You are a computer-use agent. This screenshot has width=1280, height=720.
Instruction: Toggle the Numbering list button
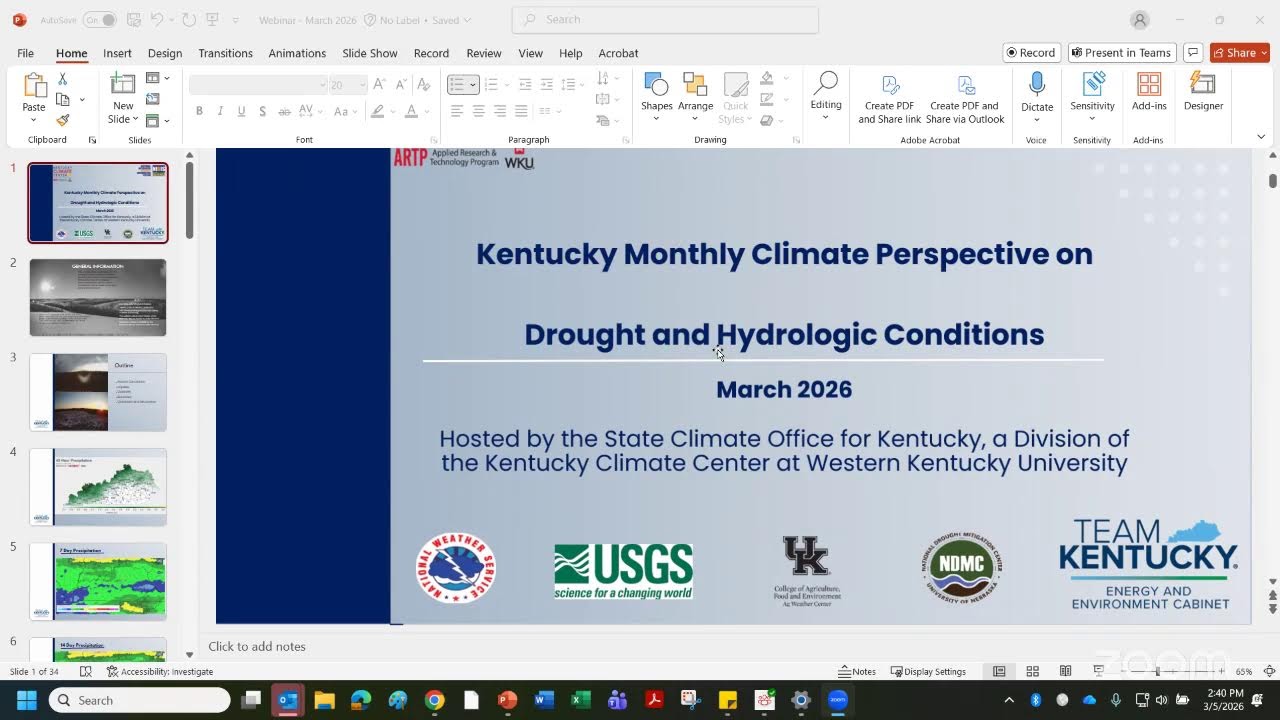pyautogui.click(x=492, y=85)
